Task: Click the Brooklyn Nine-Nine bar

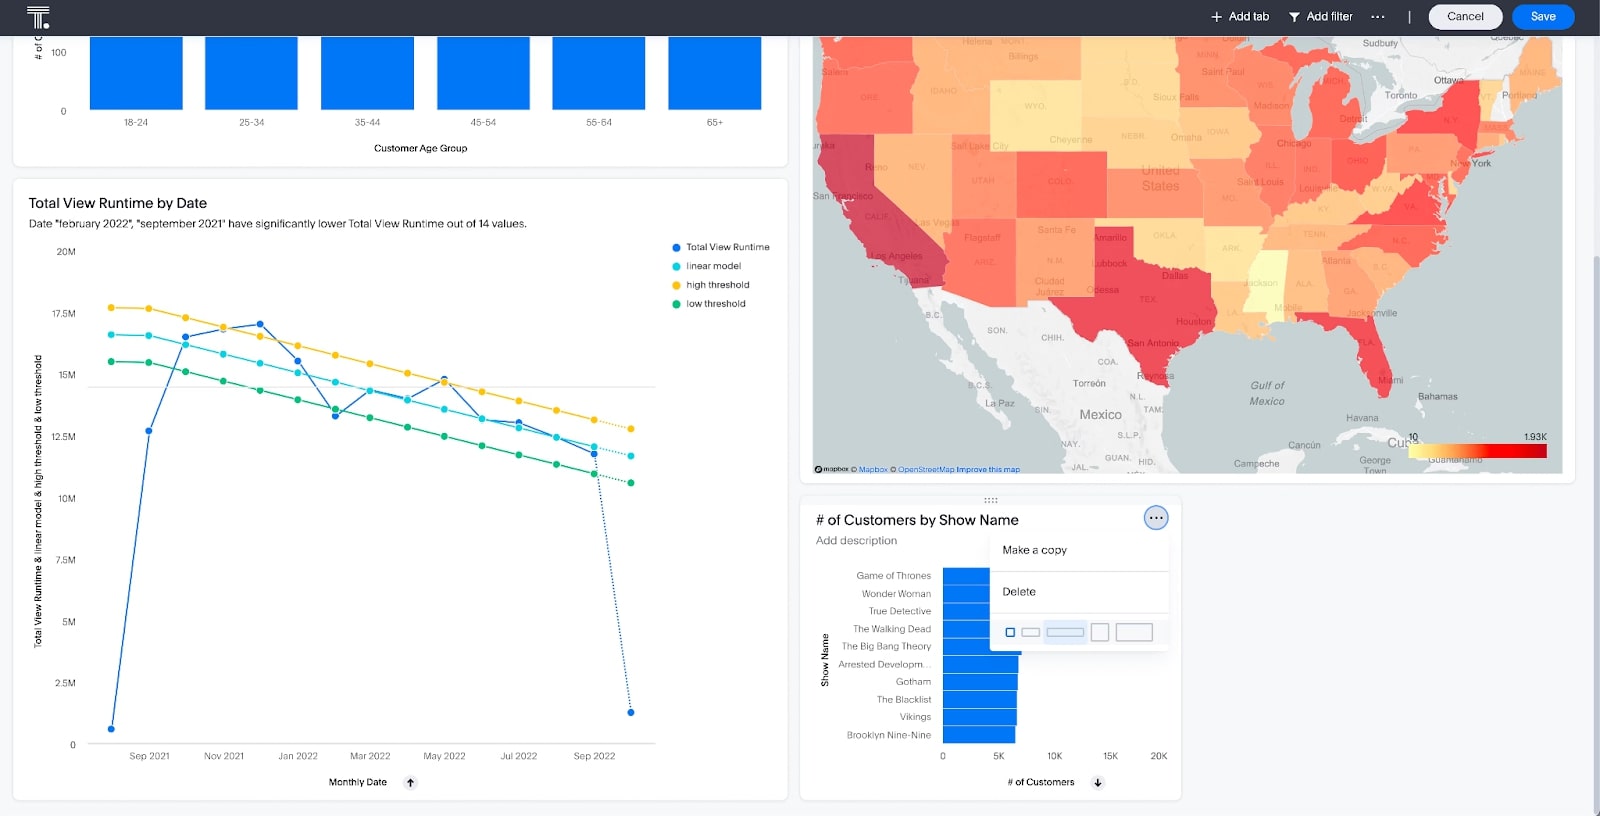Action: [979, 735]
